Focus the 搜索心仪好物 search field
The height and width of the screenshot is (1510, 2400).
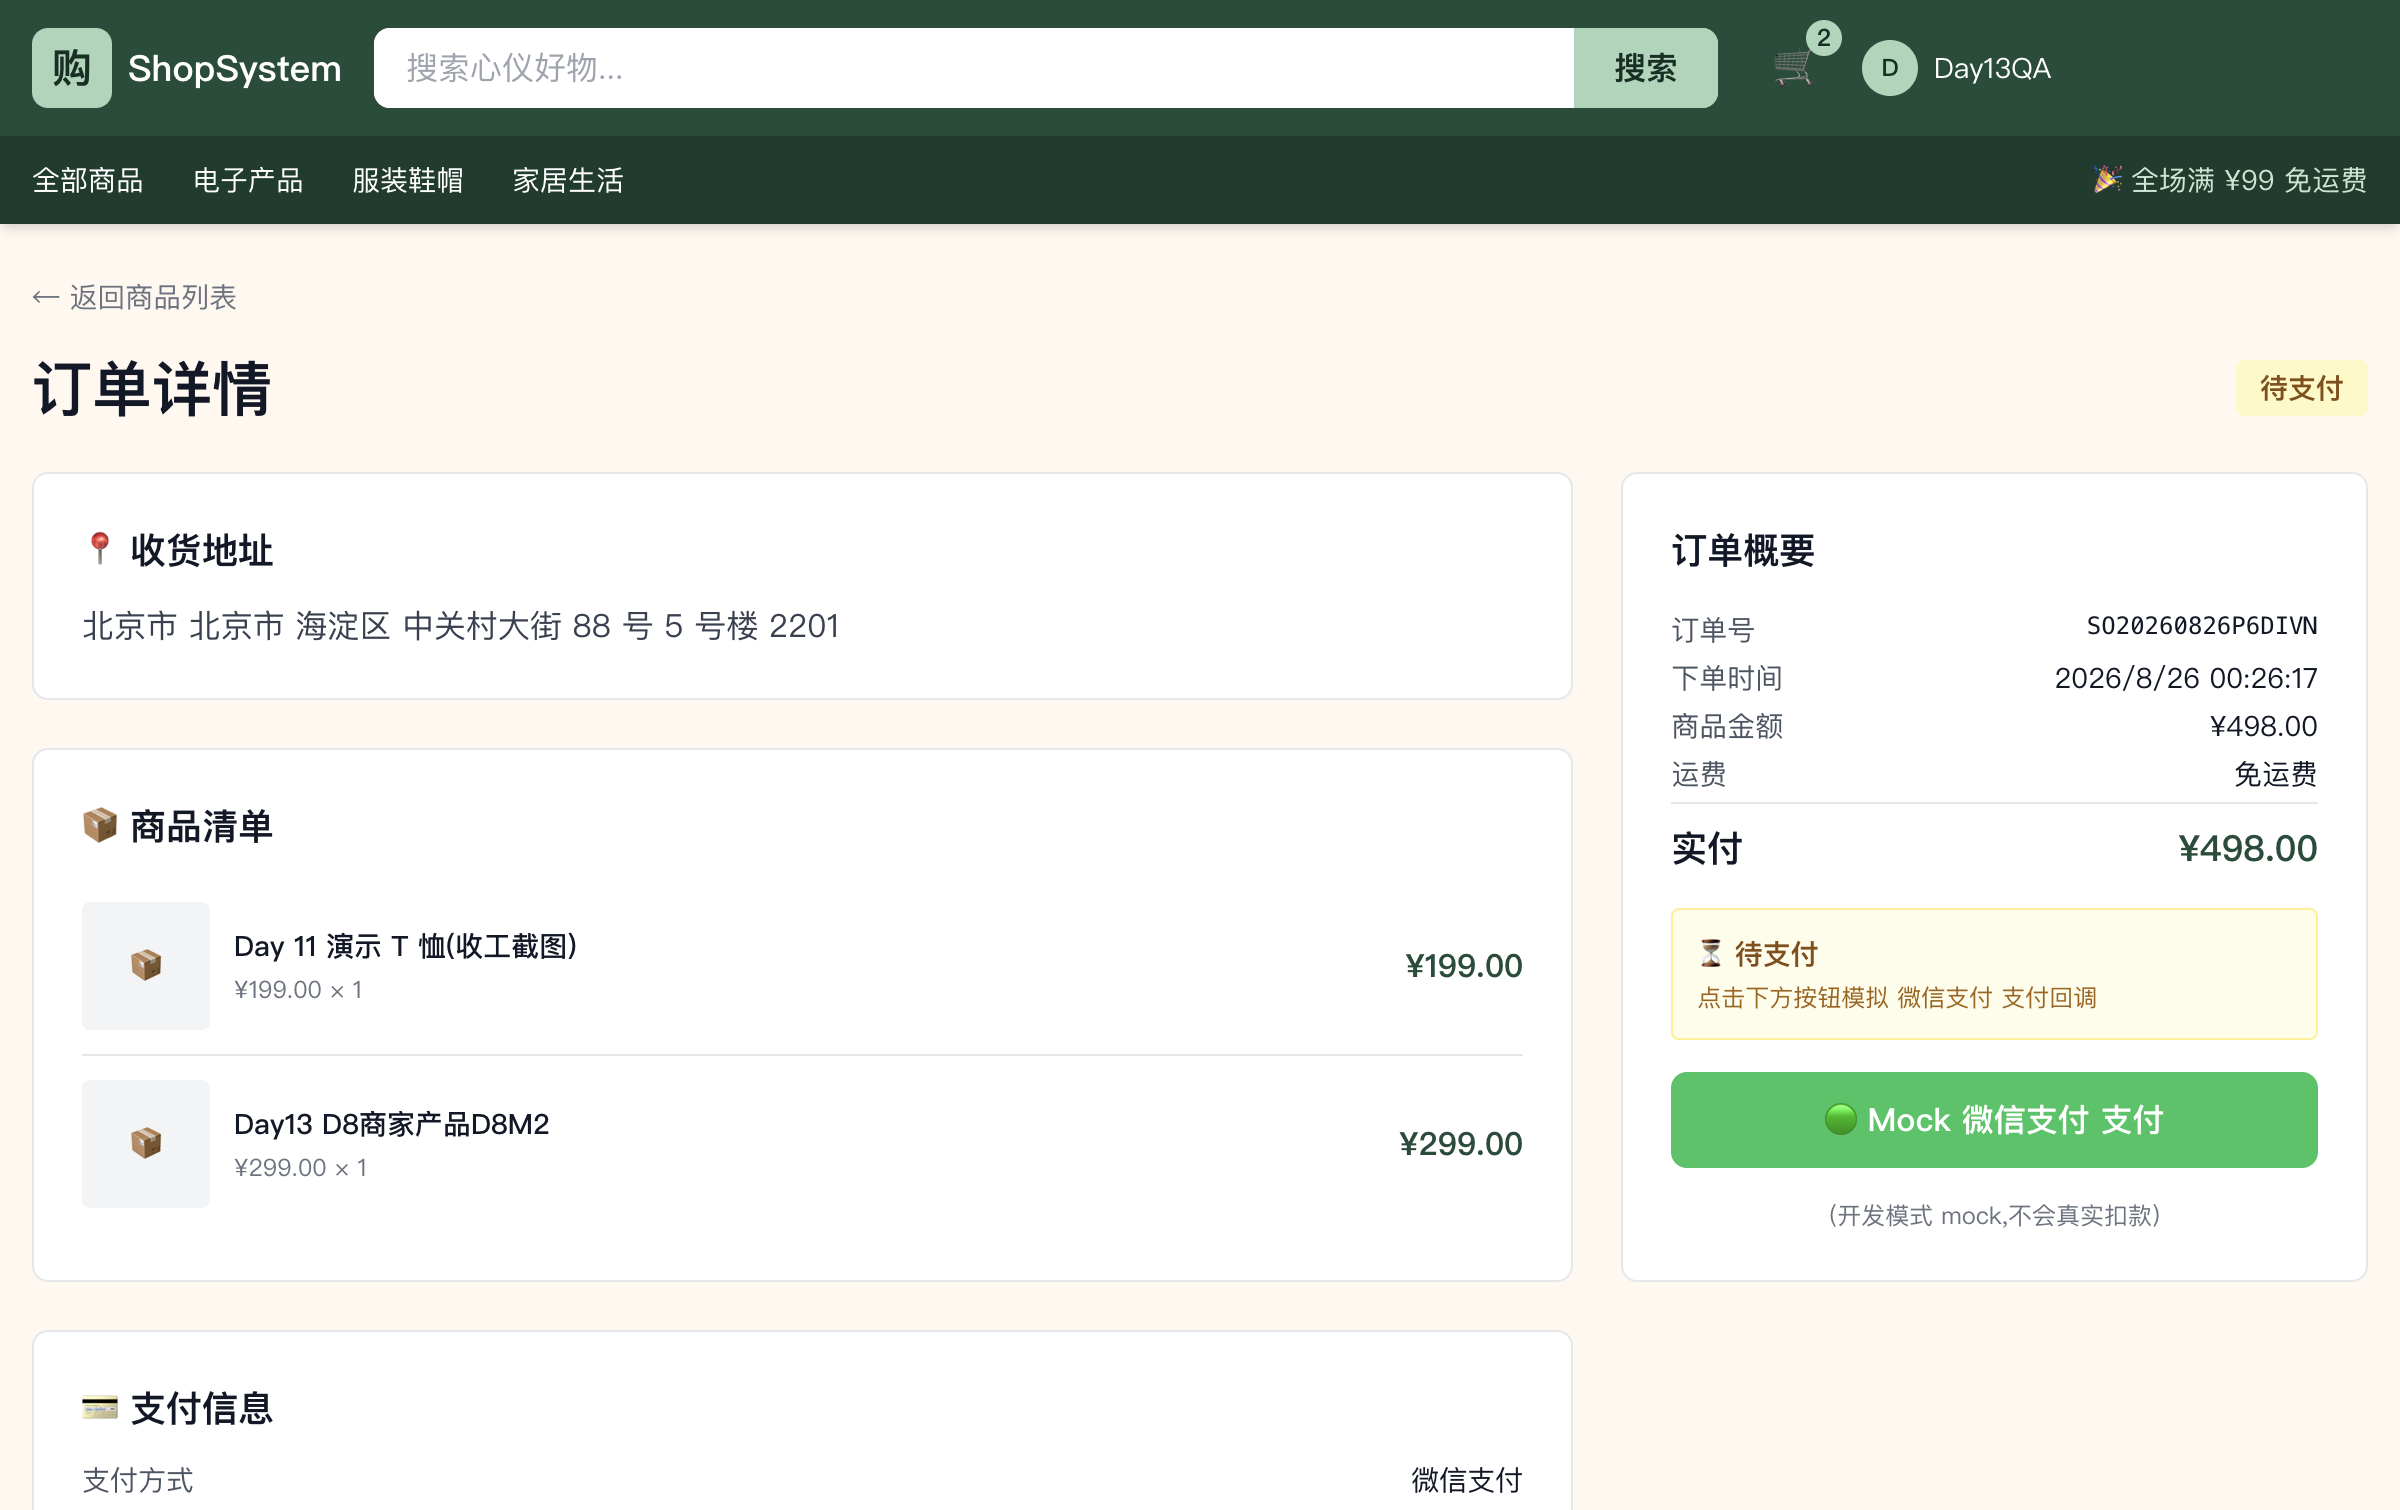tap(973, 68)
